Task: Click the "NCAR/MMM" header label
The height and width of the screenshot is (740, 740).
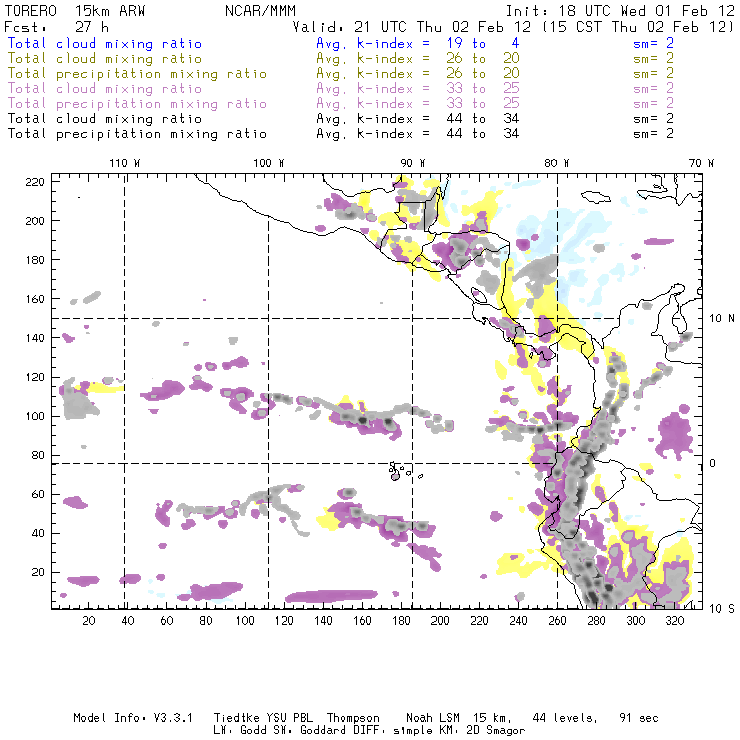Action: (x=260, y=11)
